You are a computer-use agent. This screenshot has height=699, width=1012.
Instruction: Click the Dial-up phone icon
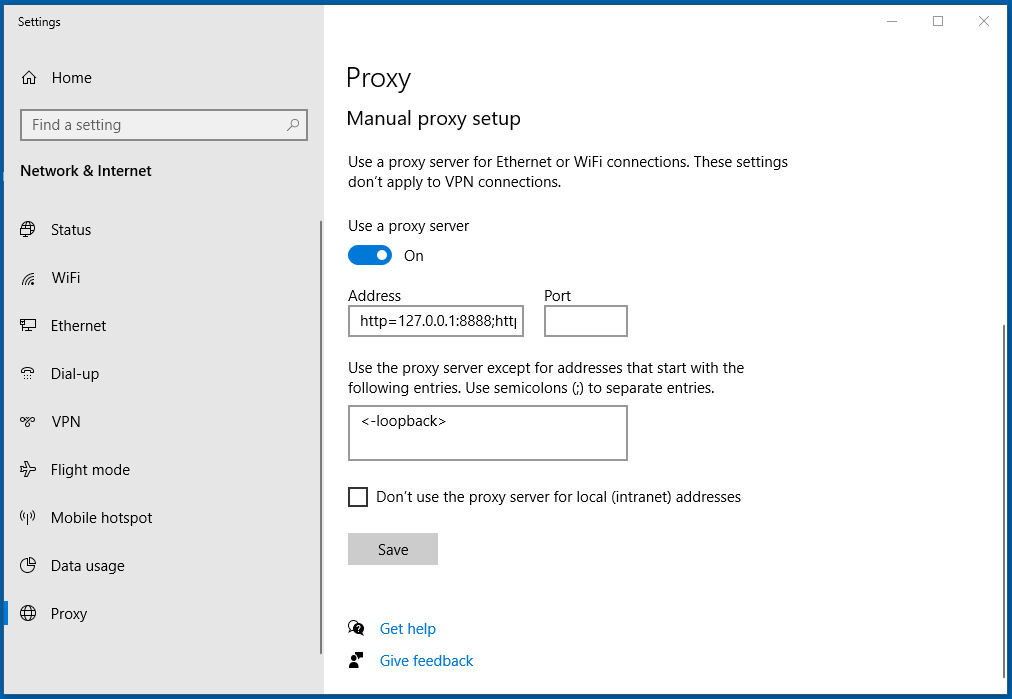(28, 374)
